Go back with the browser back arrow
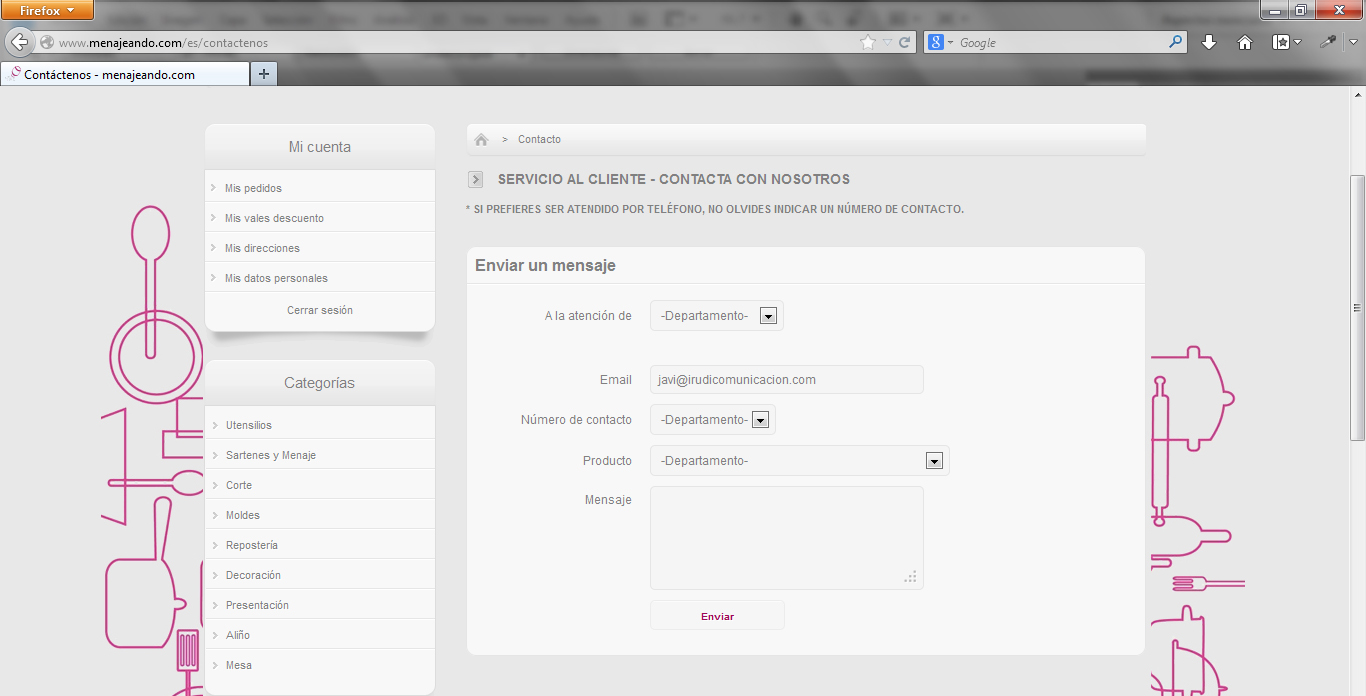The width and height of the screenshot is (1366, 696). [19, 42]
